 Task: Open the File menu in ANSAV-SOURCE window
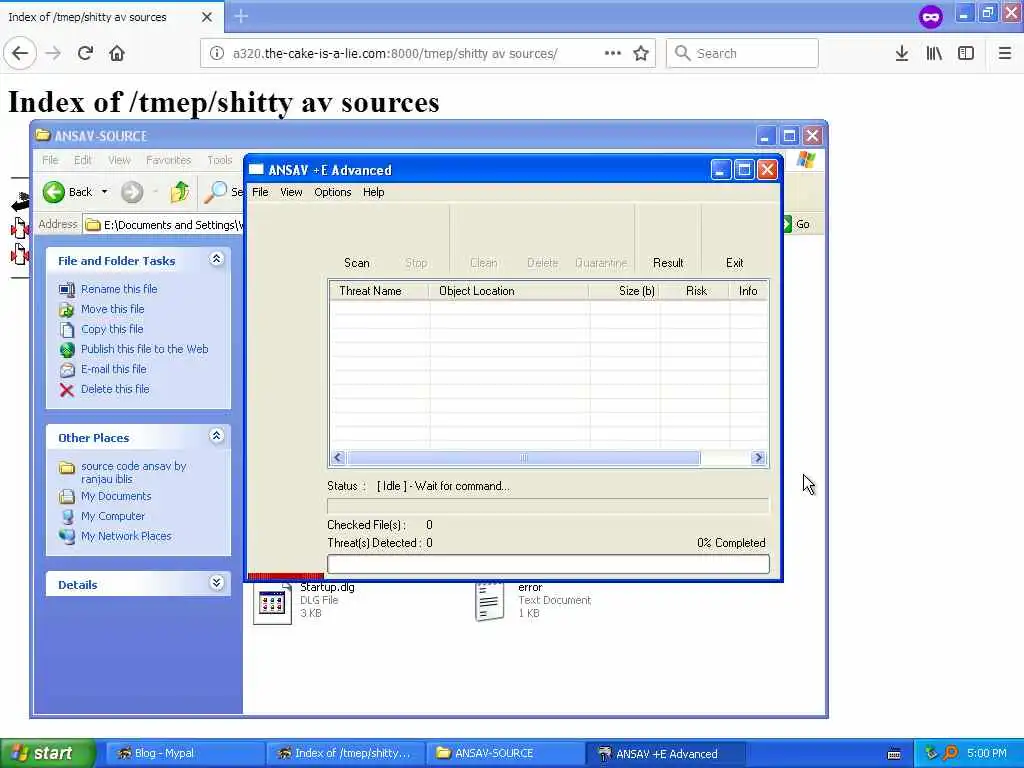[x=50, y=160]
